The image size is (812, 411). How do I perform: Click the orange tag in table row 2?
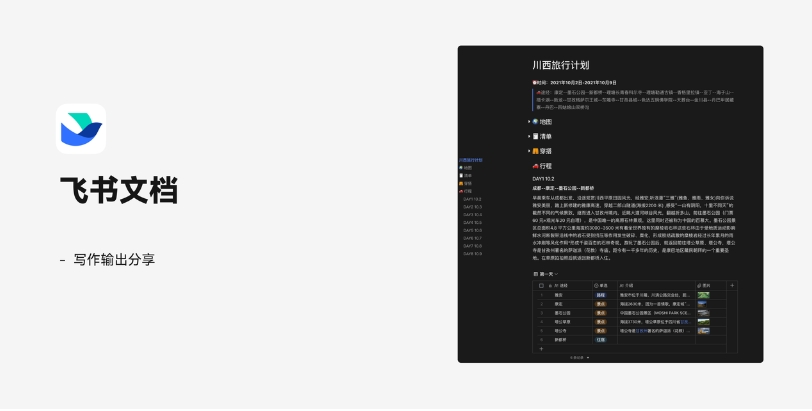click(601, 304)
